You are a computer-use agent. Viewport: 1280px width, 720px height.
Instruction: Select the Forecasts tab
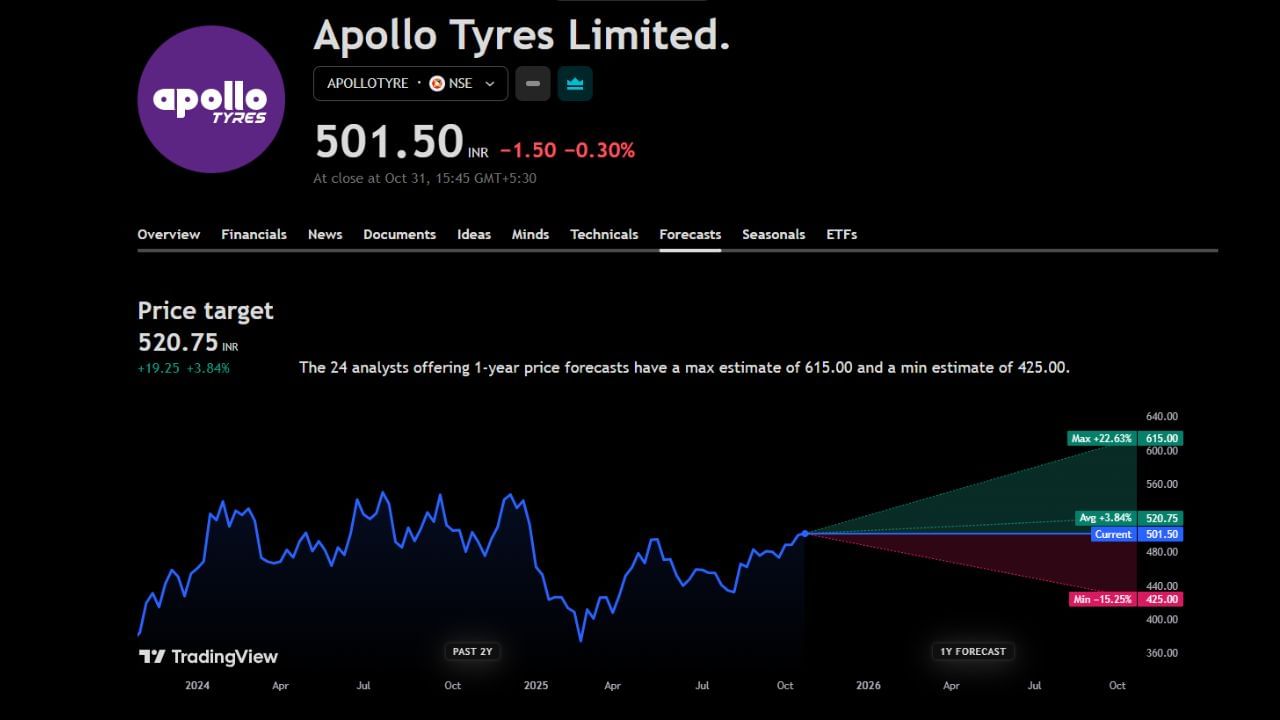[x=690, y=234]
